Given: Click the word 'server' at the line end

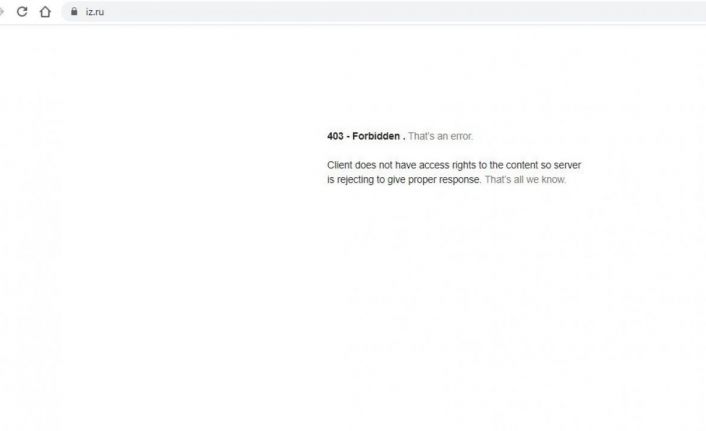Looking at the screenshot, I should pyautogui.click(x=567, y=165).
